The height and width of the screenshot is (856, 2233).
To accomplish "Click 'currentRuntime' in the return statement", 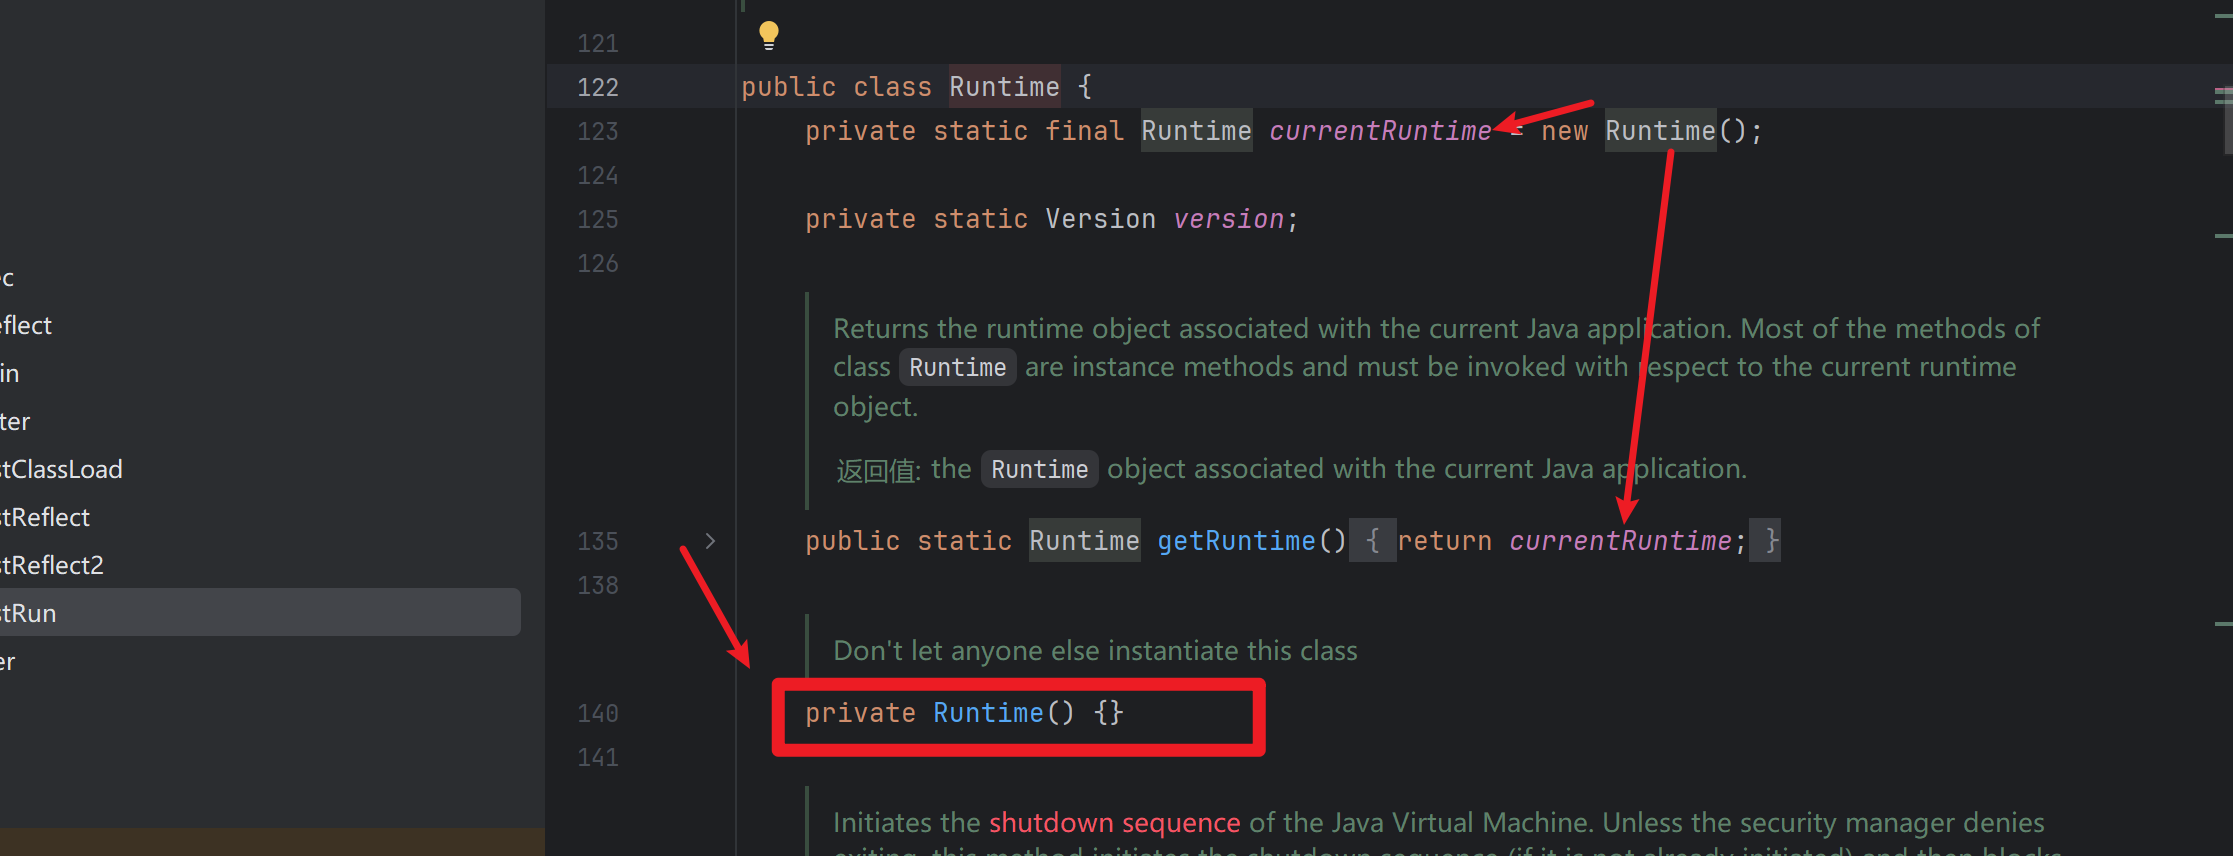I will 1620,541.
